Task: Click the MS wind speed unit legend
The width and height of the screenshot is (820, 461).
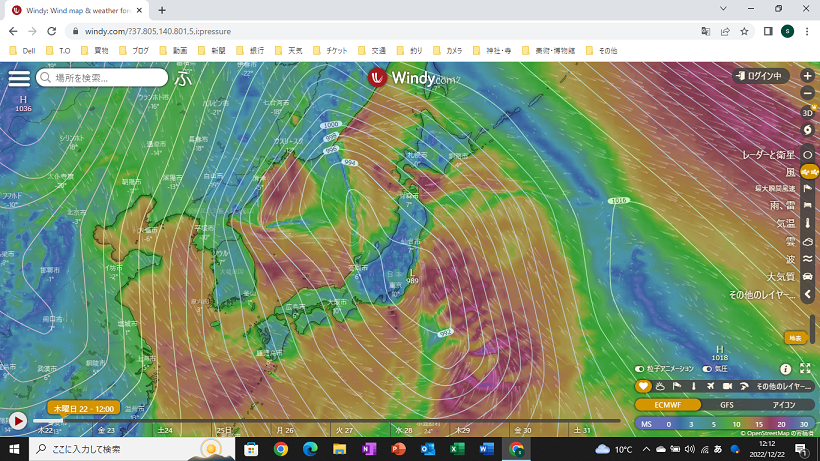Action: tap(646, 424)
